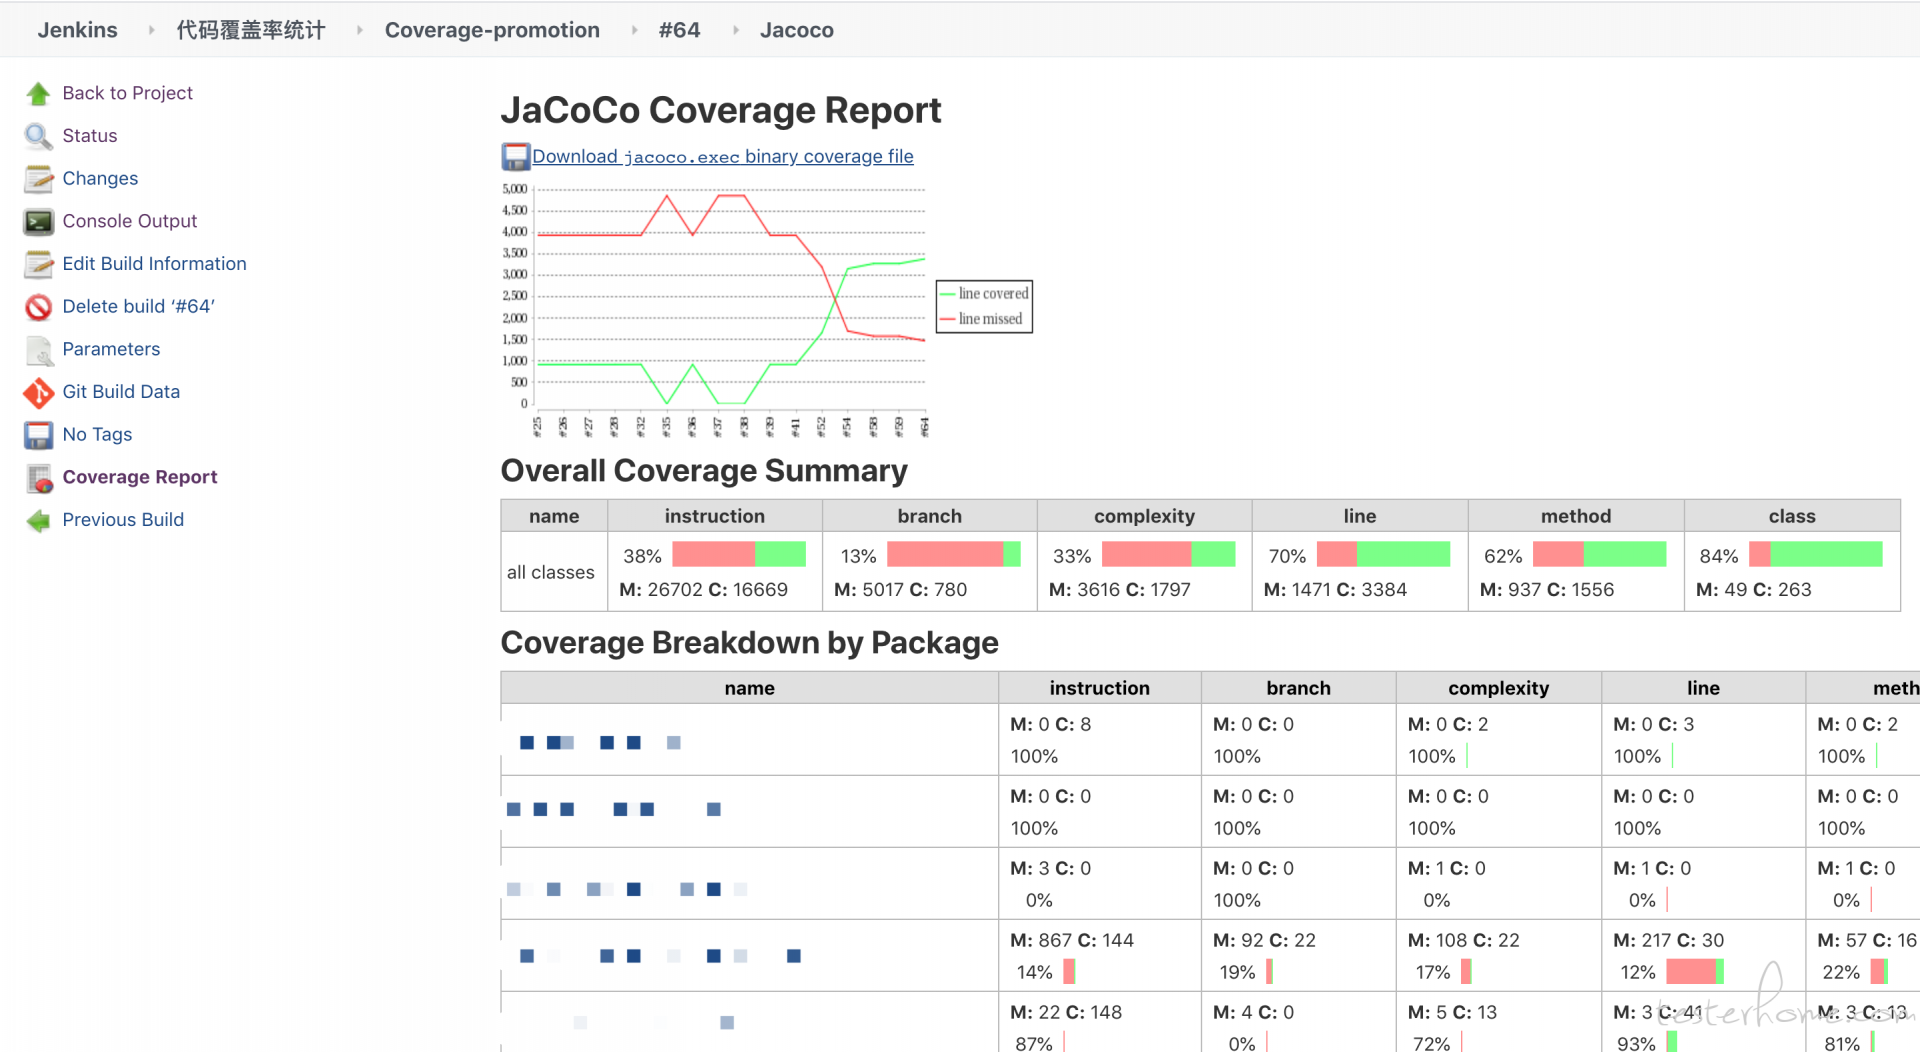The width and height of the screenshot is (1920, 1052).
Task: Open the Changes link
Action: pos(100,179)
